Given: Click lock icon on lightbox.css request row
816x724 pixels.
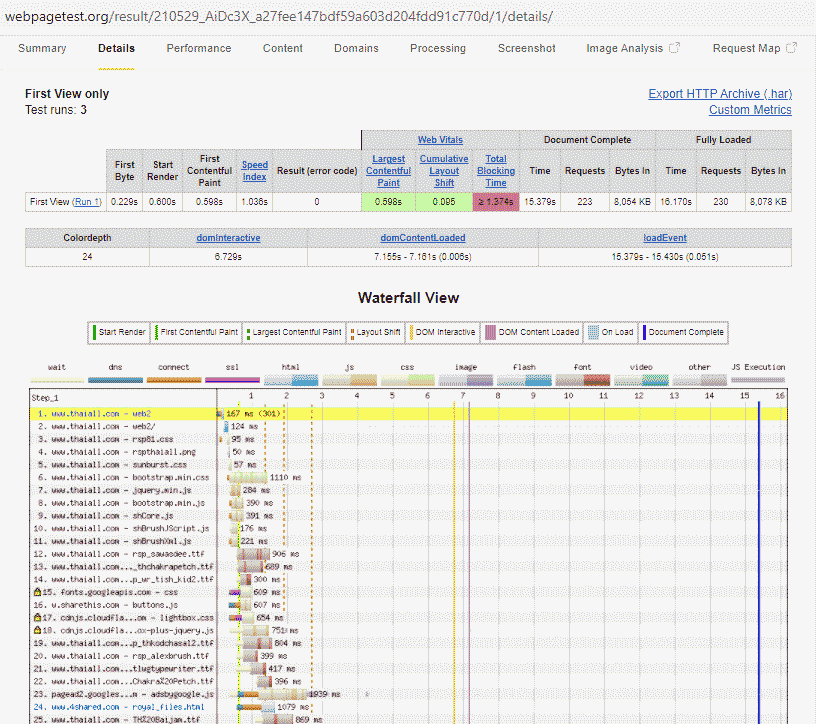Looking at the screenshot, I should pyautogui.click(x=37, y=618).
